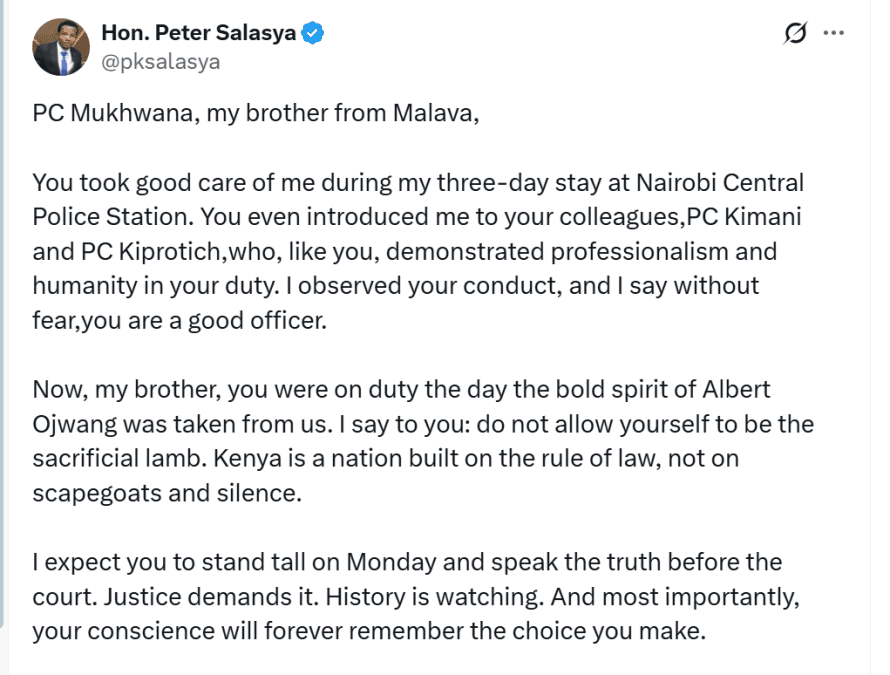Open the @pksalasya handle link

(x=160, y=61)
